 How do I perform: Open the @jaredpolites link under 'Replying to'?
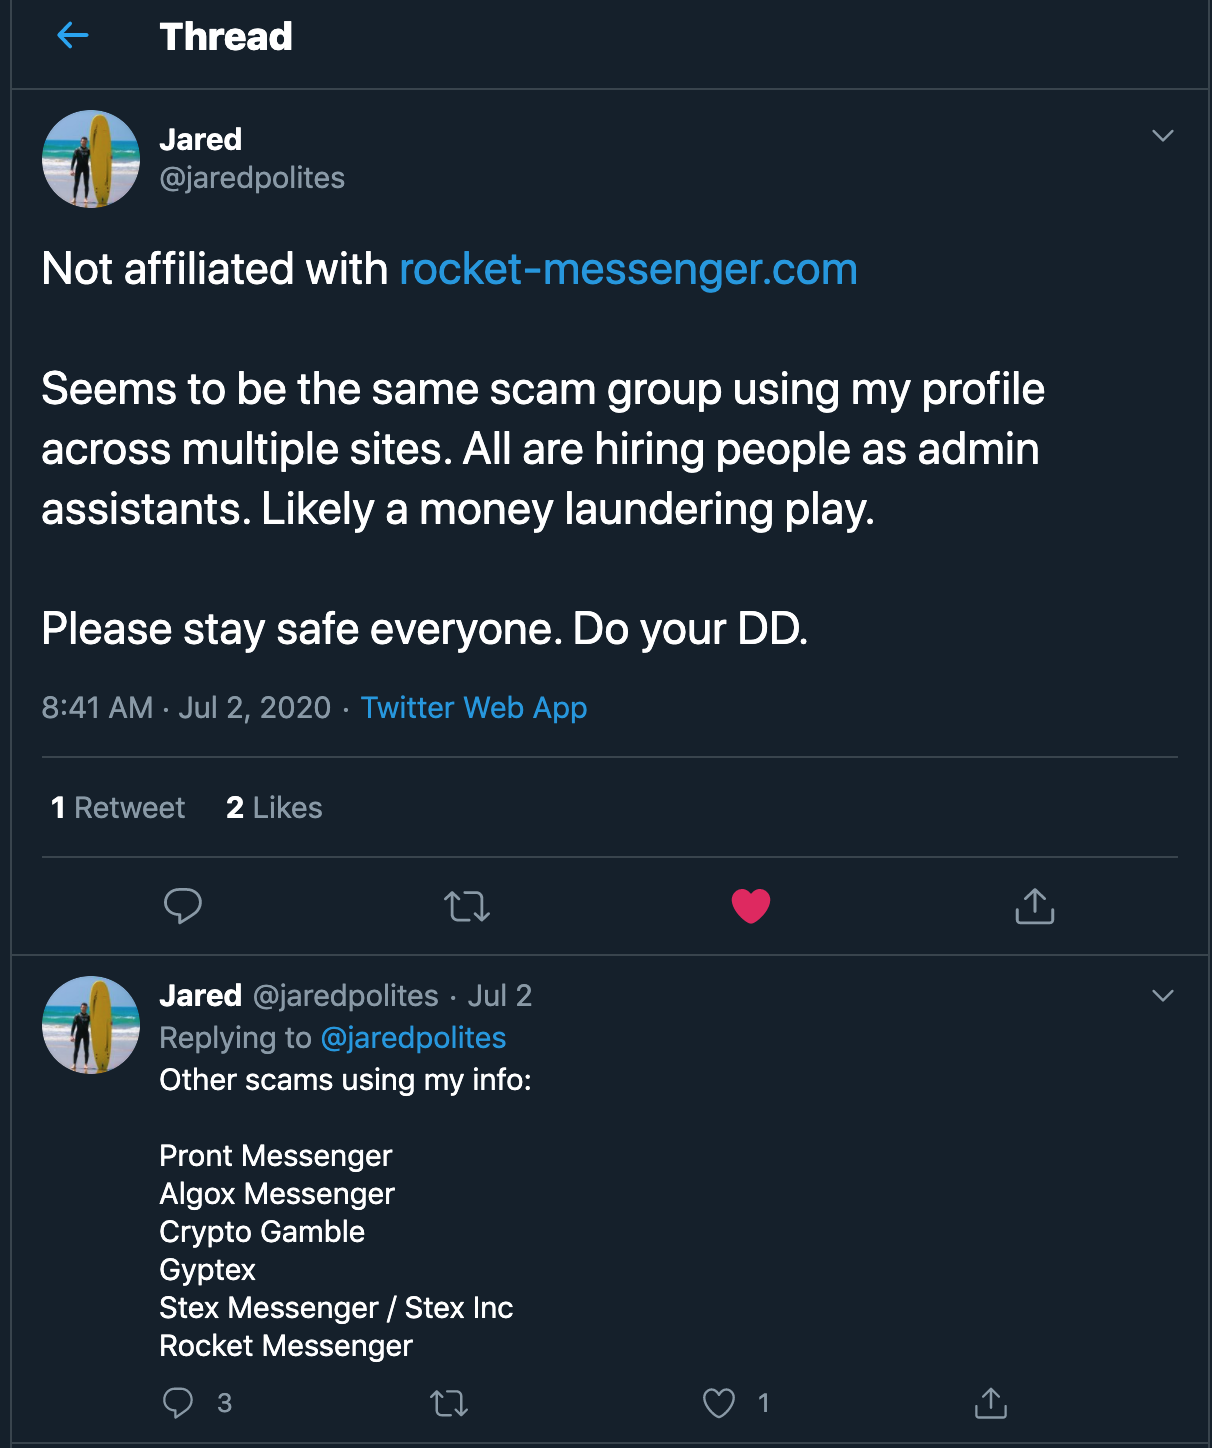pyautogui.click(x=414, y=1038)
